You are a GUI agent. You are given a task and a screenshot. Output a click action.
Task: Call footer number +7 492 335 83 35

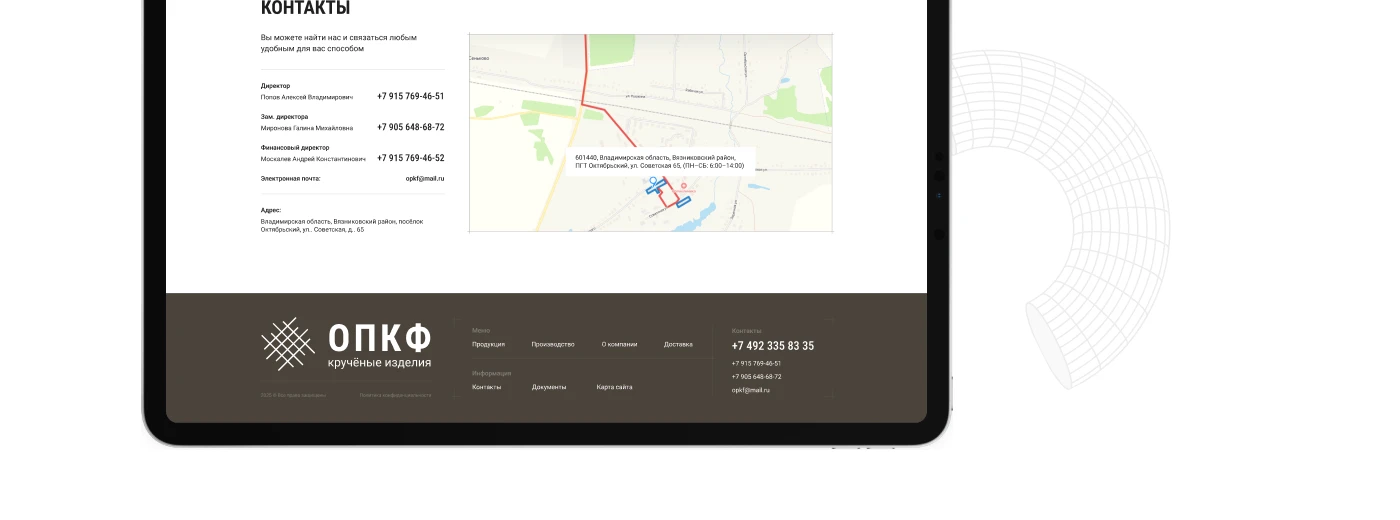pyautogui.click(x=773, y=346)
